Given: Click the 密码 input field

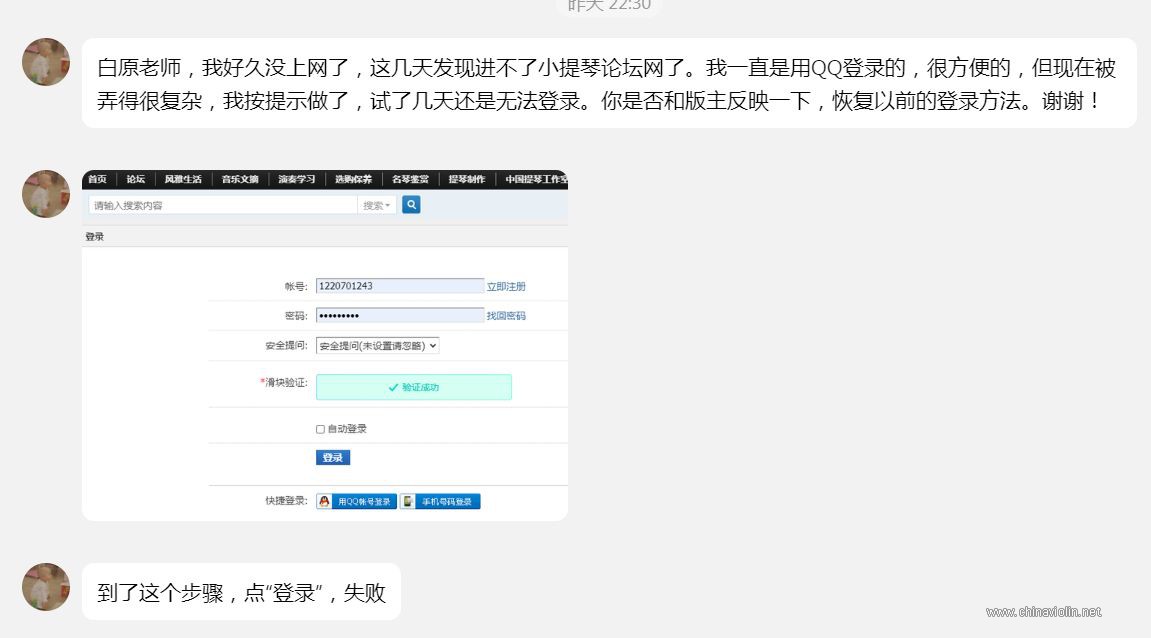Looking at the screenshot, I should pos(400,315).
